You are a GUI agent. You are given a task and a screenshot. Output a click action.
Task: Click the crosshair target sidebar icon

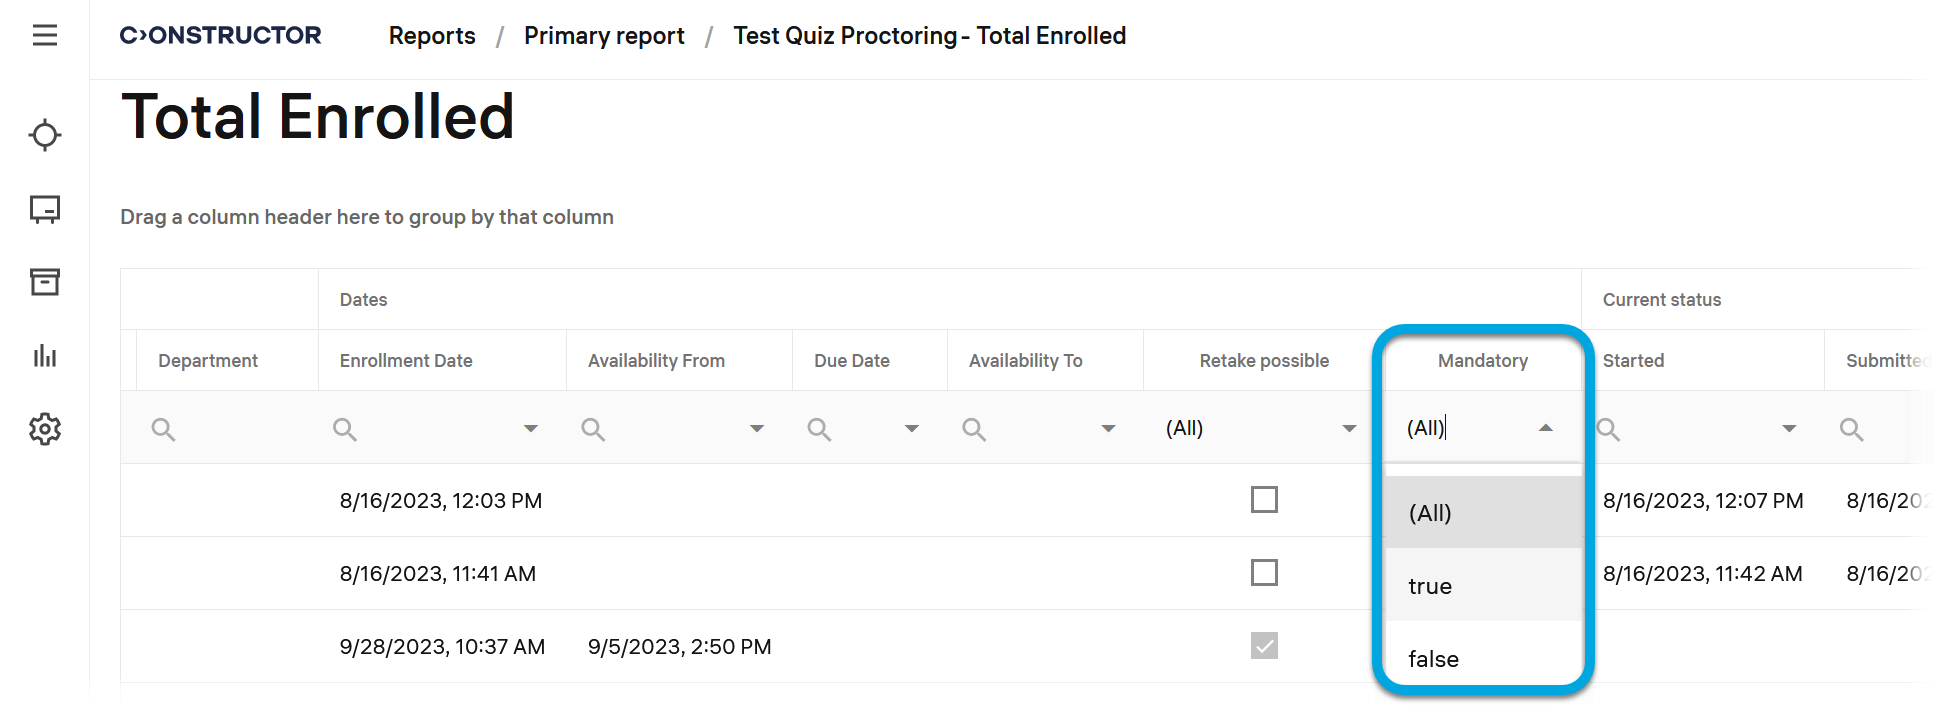coord(45,135)
